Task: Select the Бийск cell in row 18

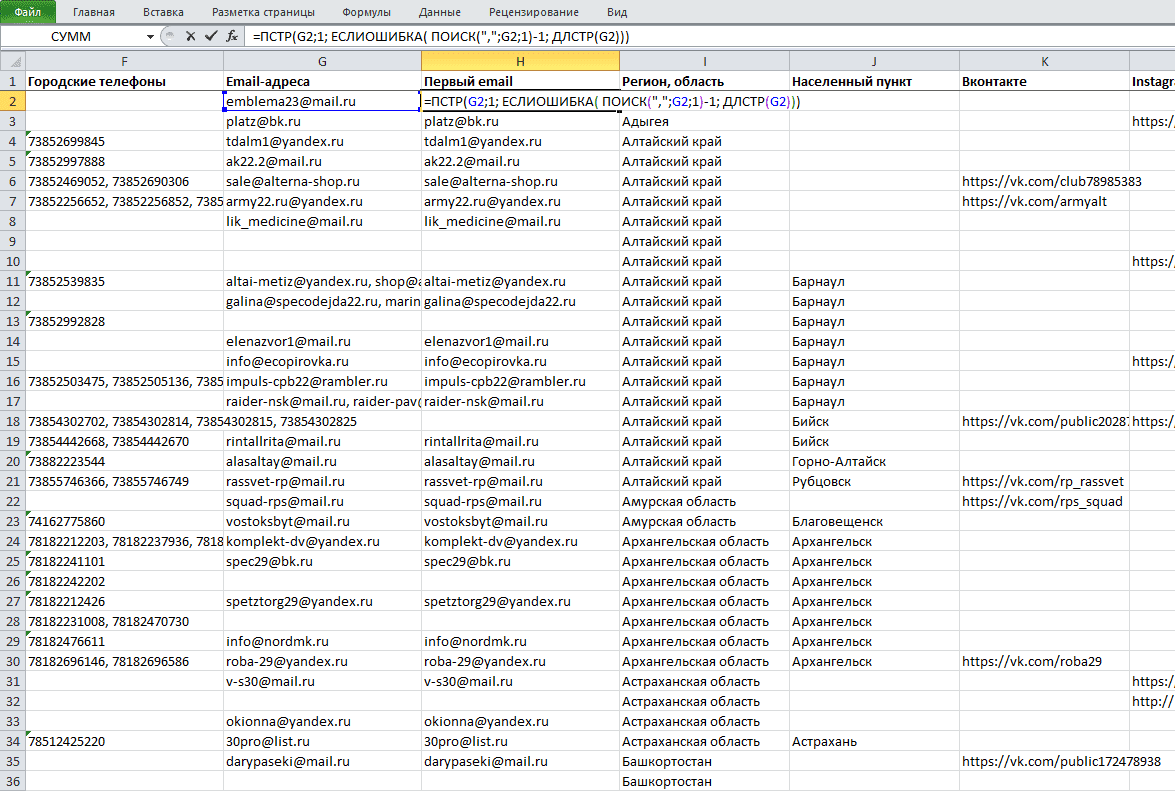Action: coord(875,421)
